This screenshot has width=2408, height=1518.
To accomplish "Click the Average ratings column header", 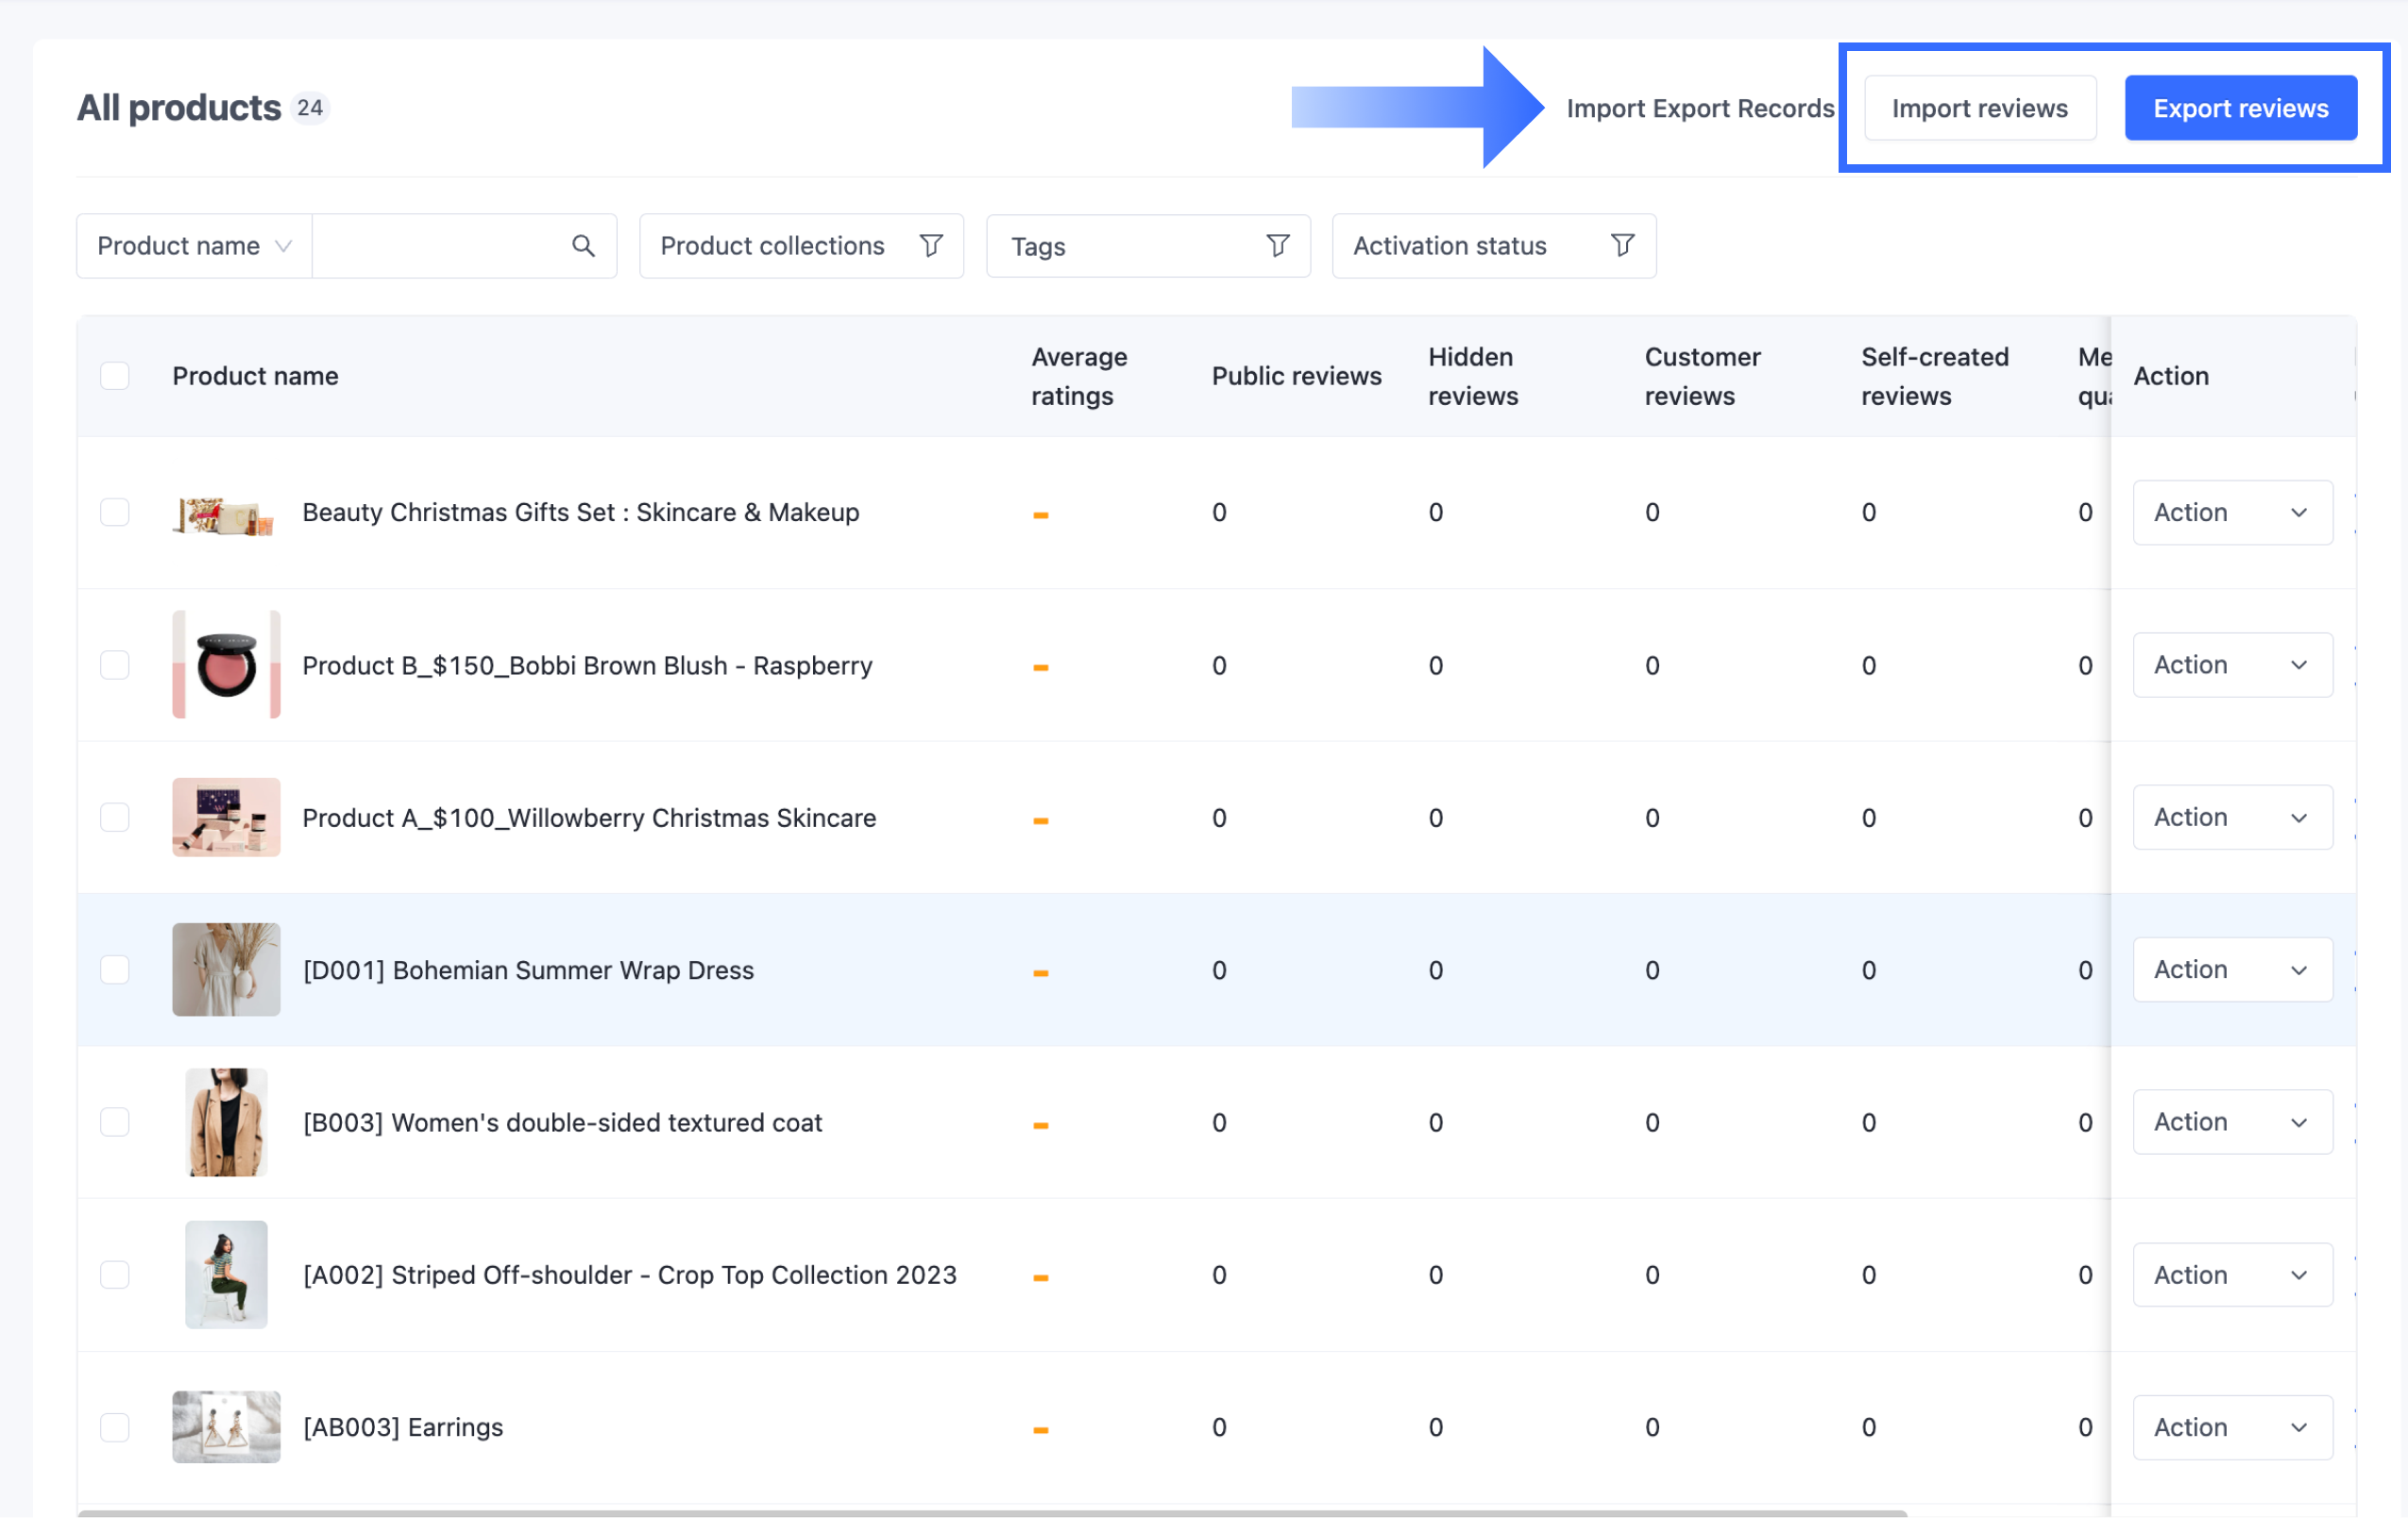I will point(1079,376).
